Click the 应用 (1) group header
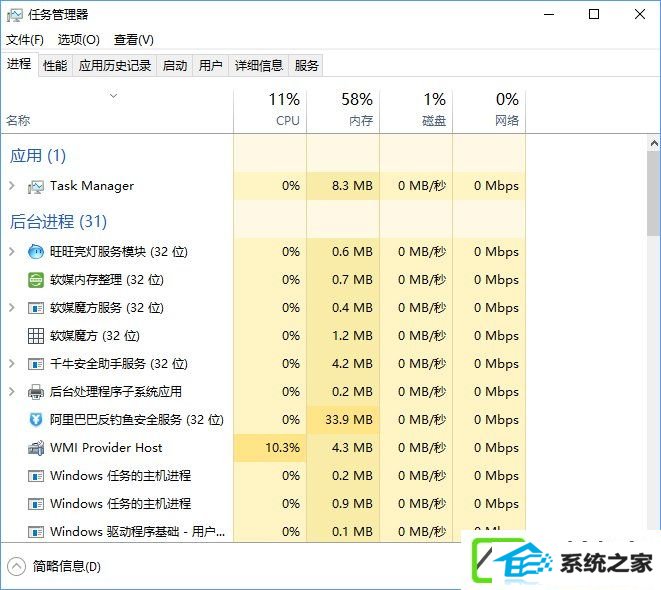The height and width of the screenshot is (590, 661). click(38, 156)
